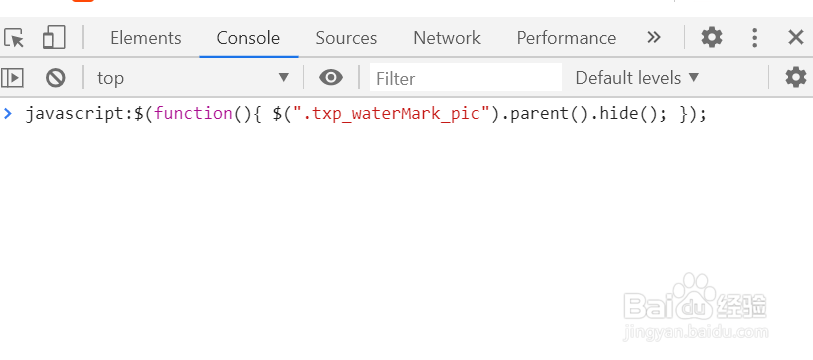
Task: Expand the more tabs chevron
Action: tap(654, 37)
